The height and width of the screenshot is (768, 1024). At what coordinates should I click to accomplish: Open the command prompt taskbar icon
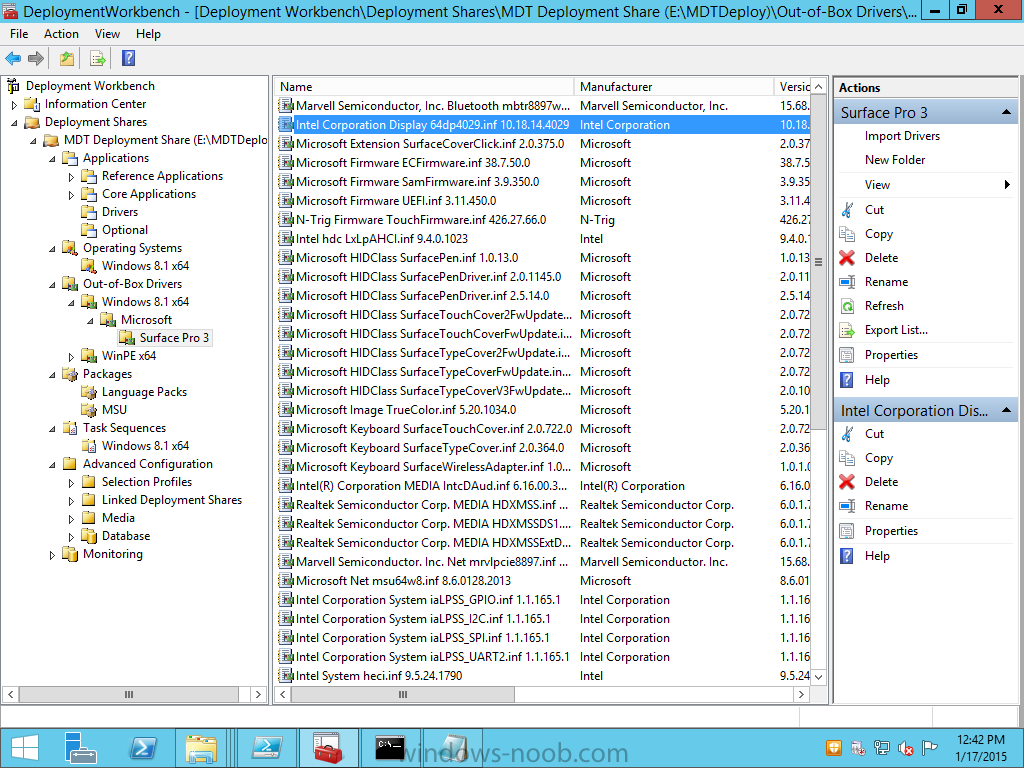coord(390,748)
